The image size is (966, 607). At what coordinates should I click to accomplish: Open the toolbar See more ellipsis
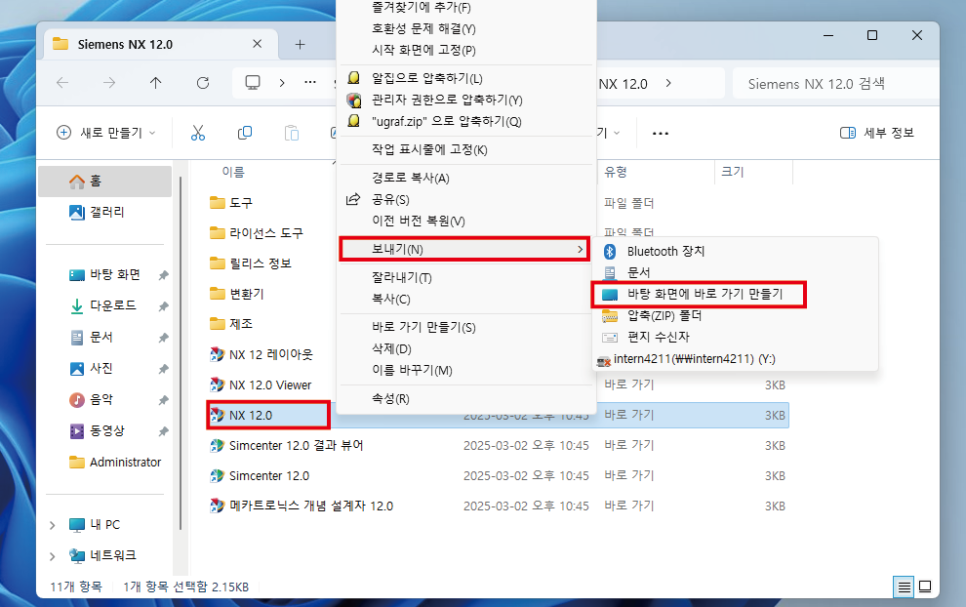tap(660, 133)
